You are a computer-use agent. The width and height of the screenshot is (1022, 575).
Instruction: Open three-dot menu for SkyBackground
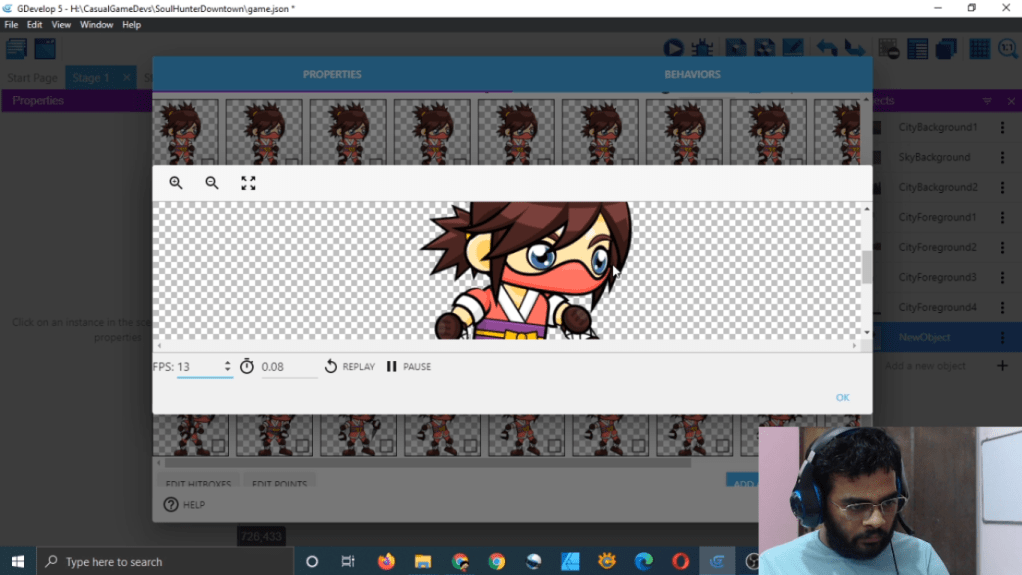point(1002,157)
